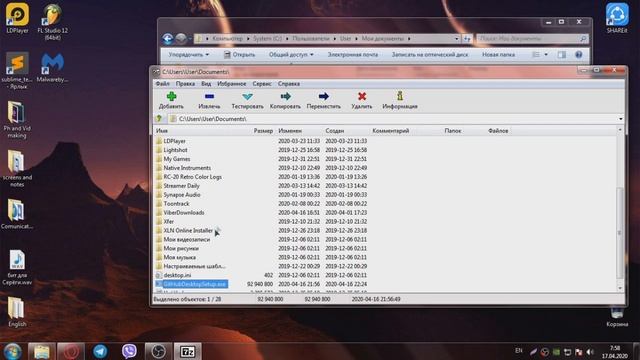This screenshot has height=360, width=640.
Task: Click the Explorer back navigation arrow
Action: click(167, 39)
